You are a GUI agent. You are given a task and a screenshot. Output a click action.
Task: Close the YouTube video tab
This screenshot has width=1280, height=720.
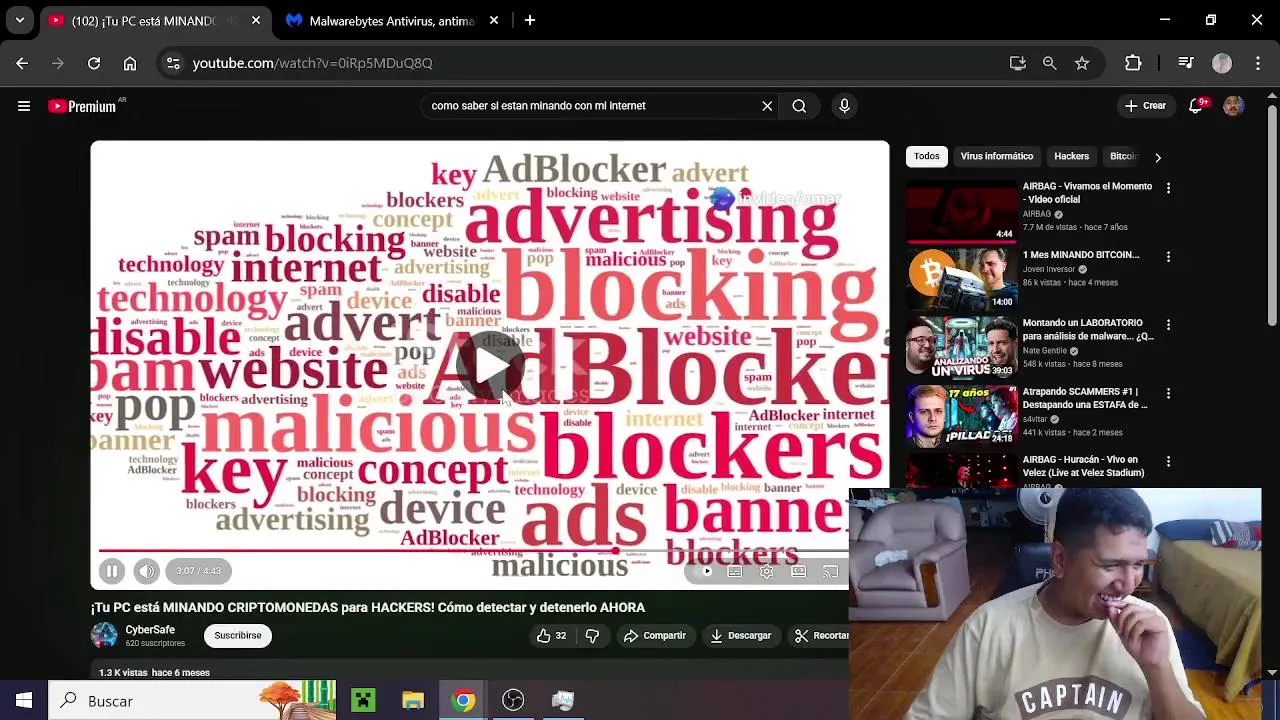pos(256,21)
